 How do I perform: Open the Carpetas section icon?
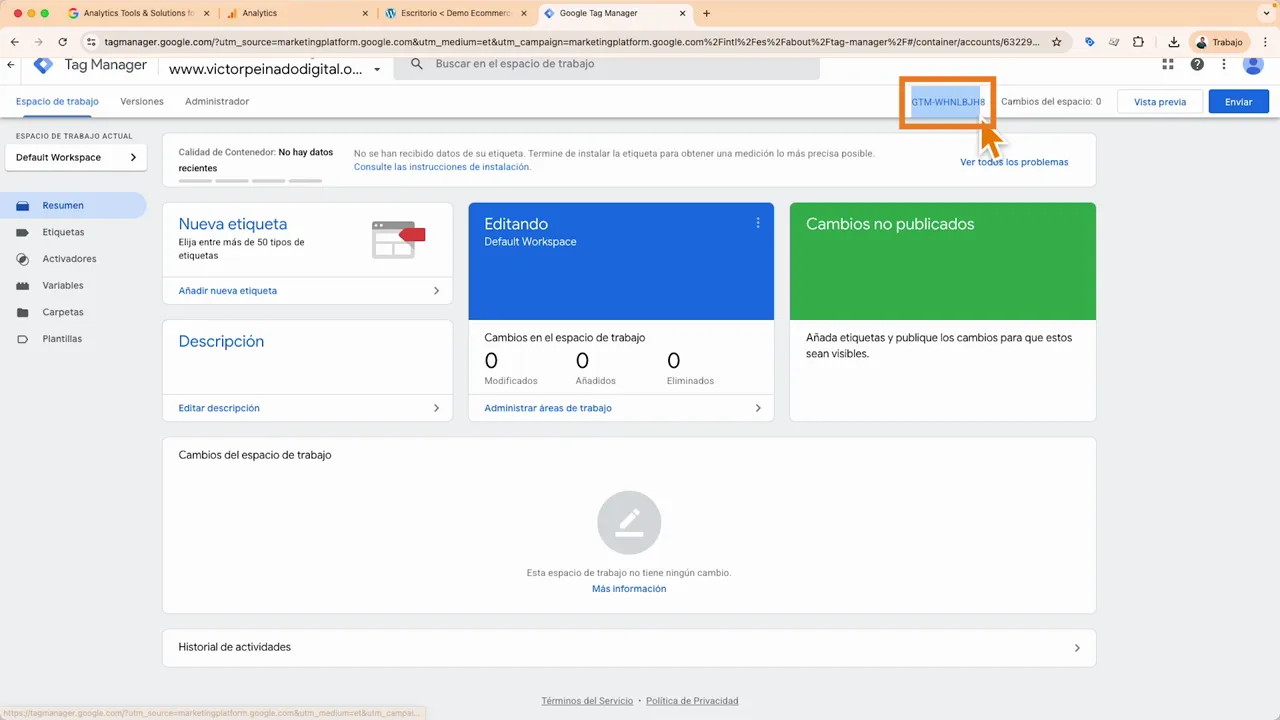coord(23,311)
